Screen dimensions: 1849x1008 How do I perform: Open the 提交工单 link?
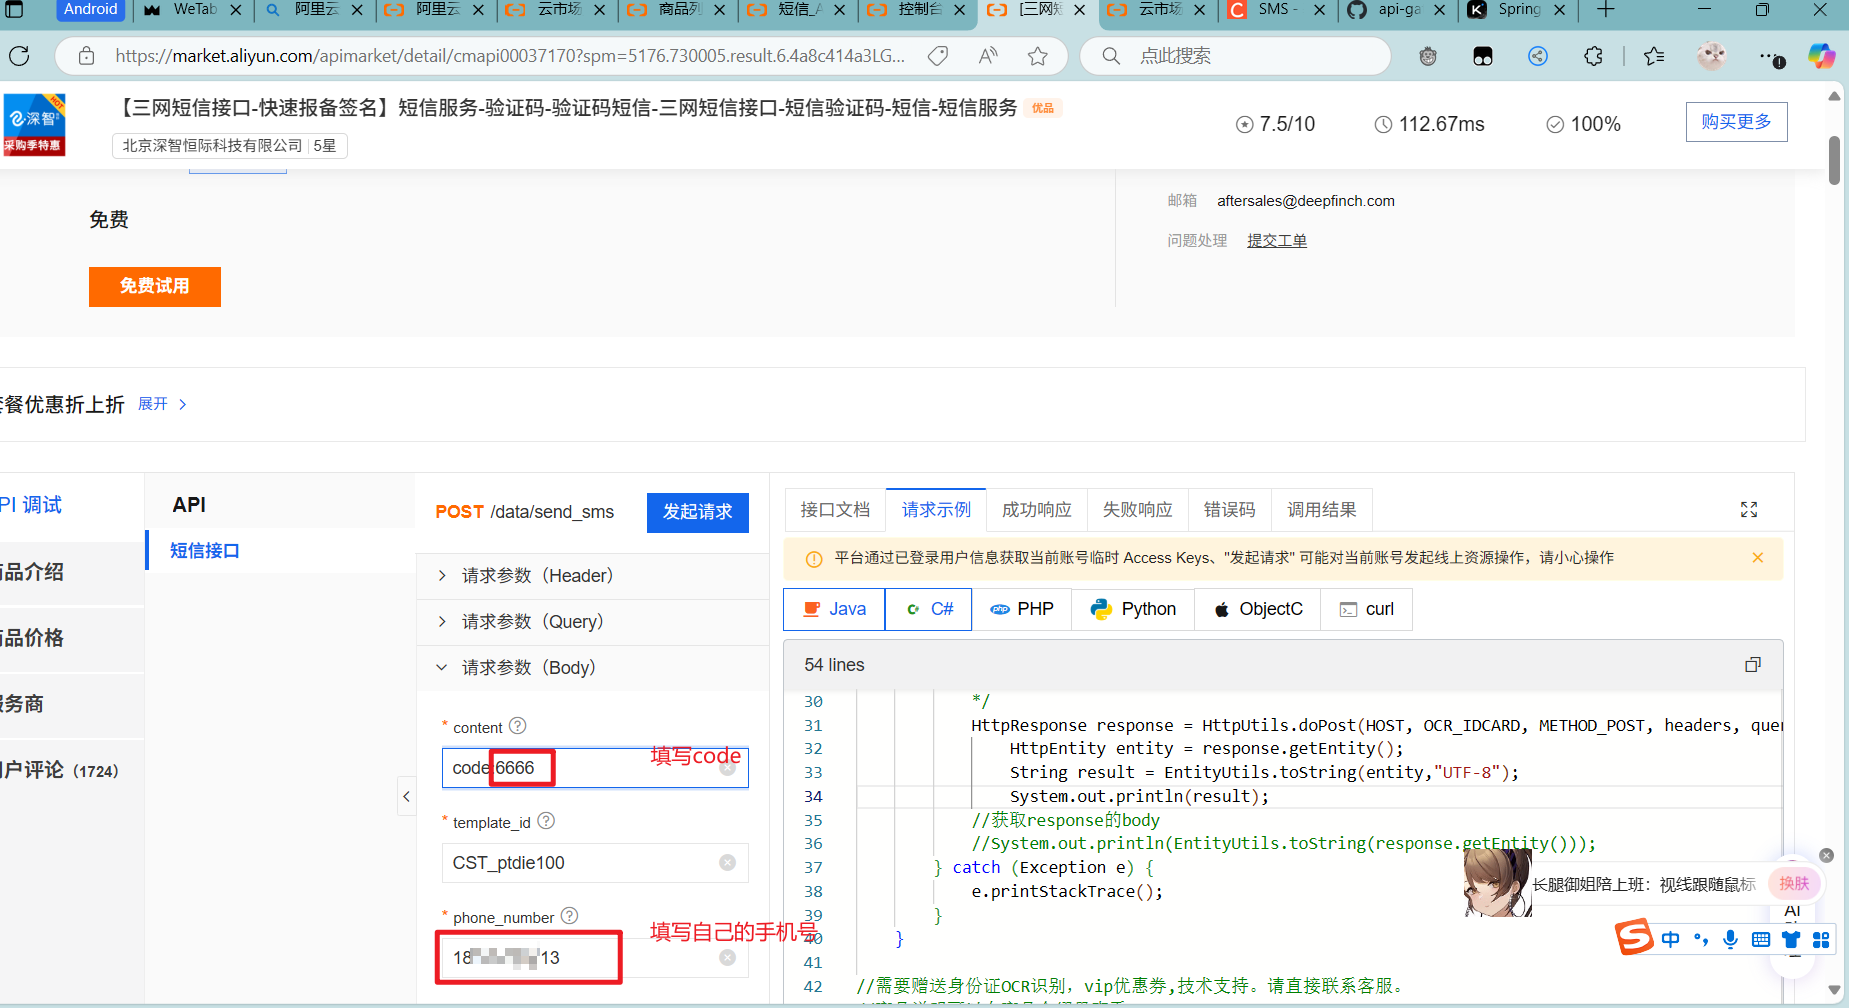(1277, 241)
